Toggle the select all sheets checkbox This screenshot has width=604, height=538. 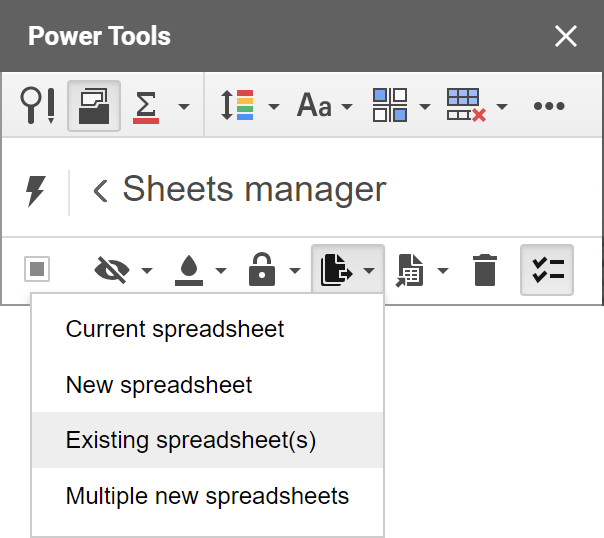(37, 269)
